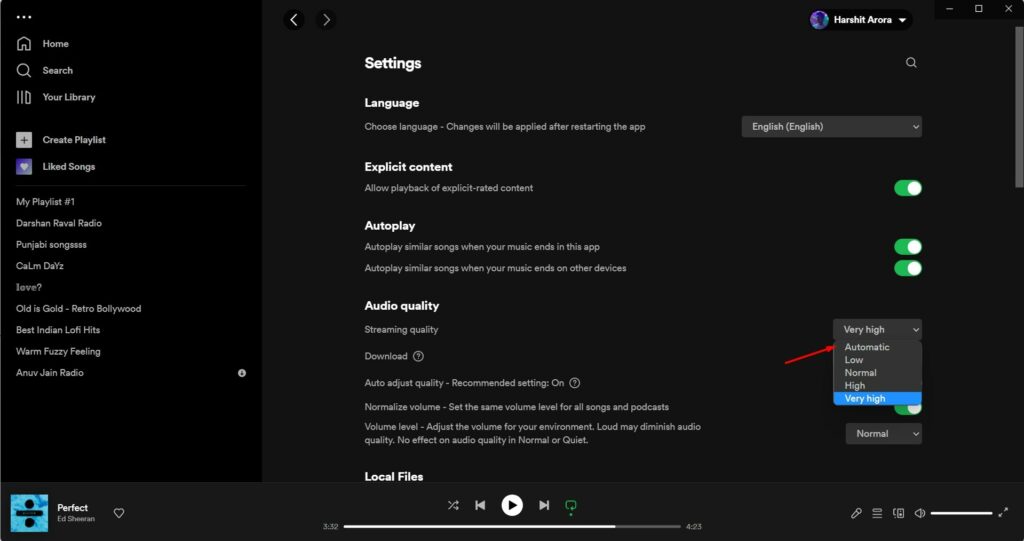Like the song Perfect with heart icon
This screenshot has width=1024, height=541.
[x=119, y=513]
